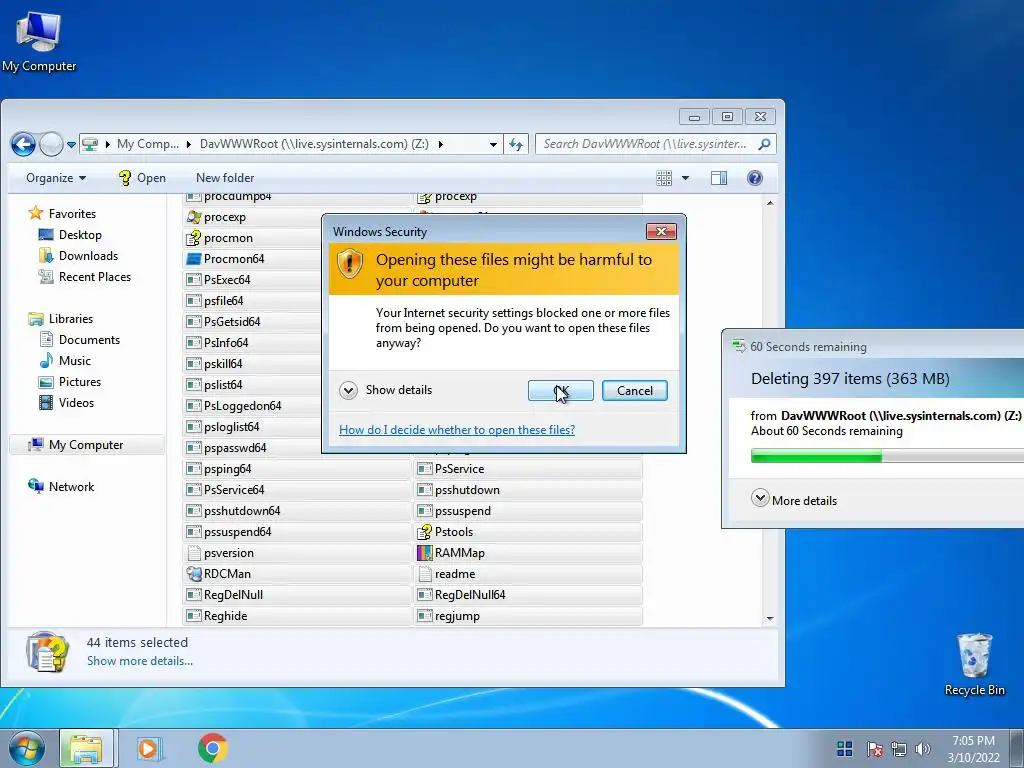
Task: Select the psping64 file
Action: pyautogui.click(x=296, y=469)
